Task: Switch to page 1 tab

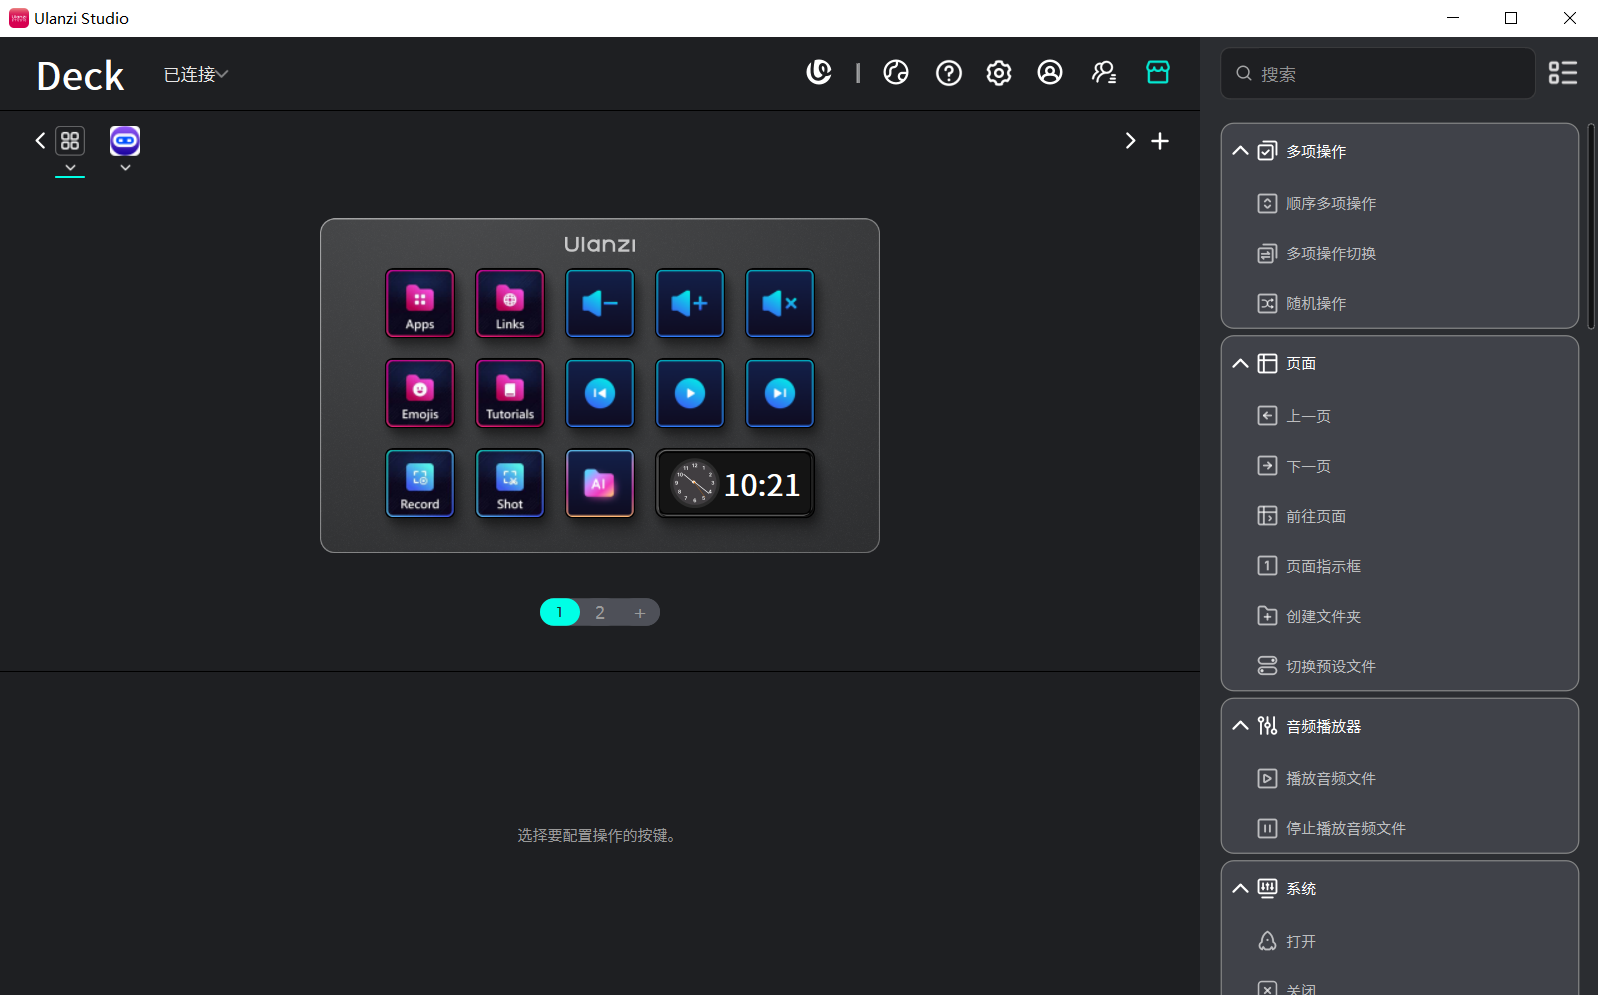Action: (560, 612)
